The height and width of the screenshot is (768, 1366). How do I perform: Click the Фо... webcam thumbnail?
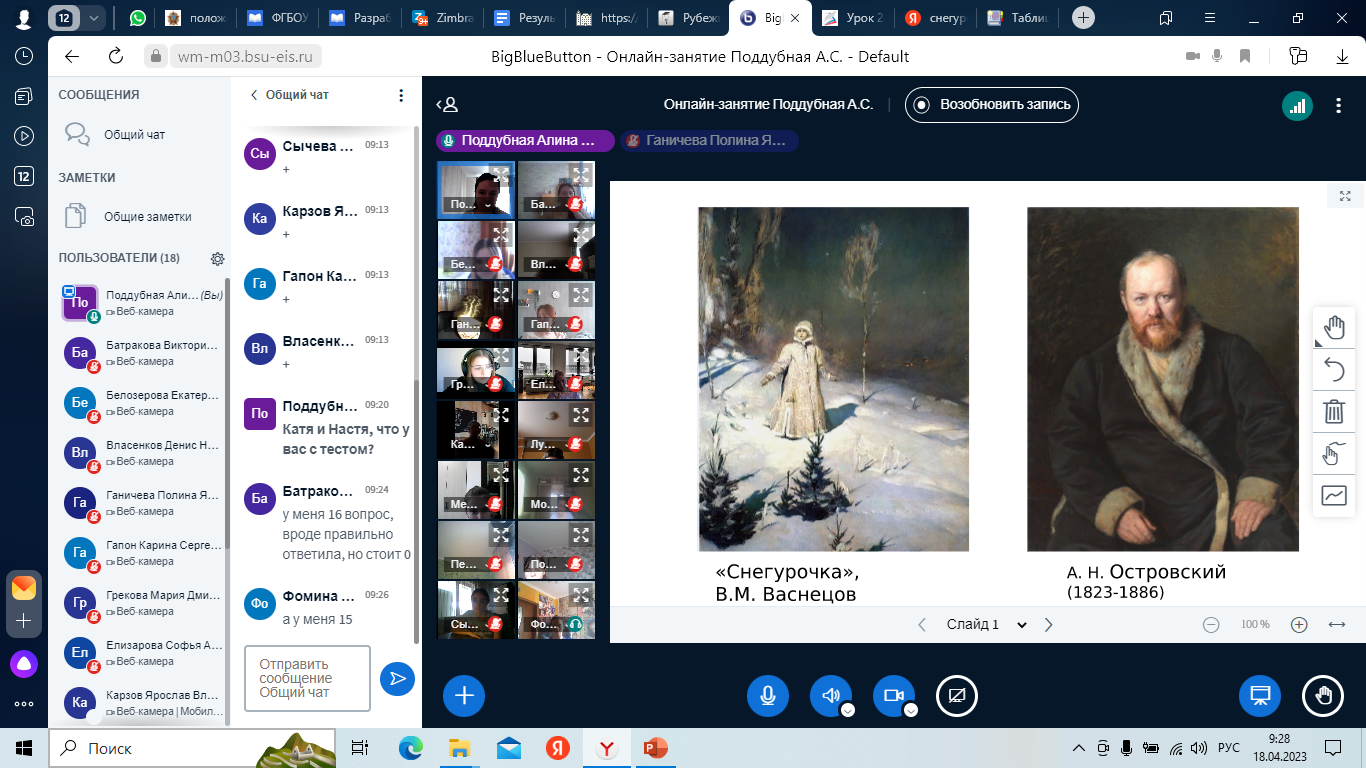tap(556, 610)
